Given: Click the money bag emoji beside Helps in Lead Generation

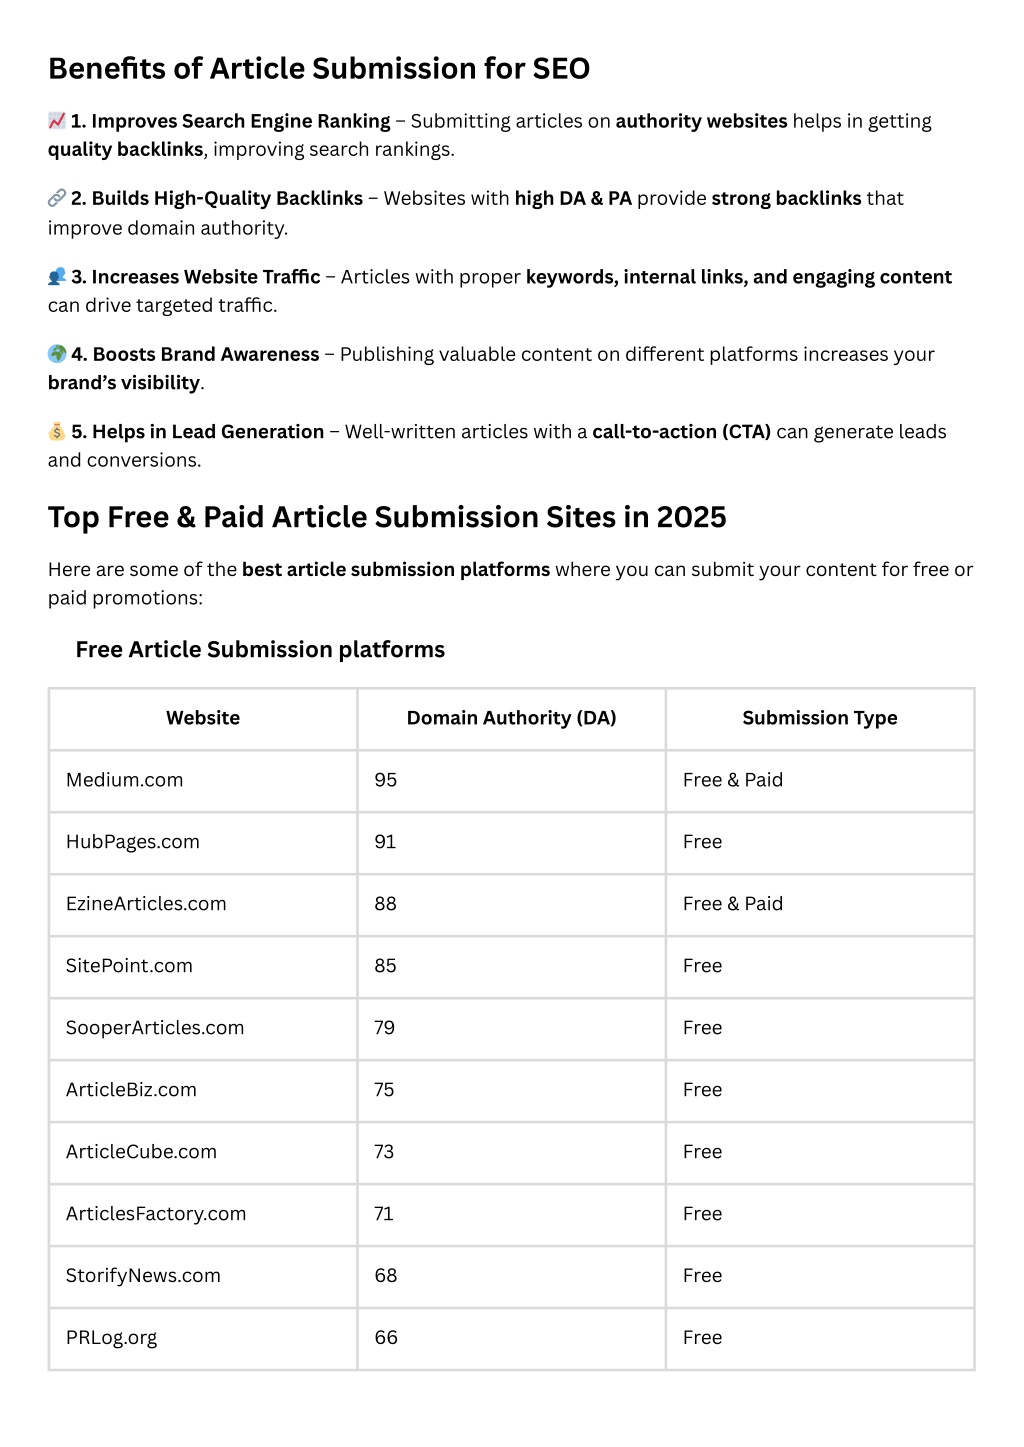Looking at the screenshot, I should 57,431.
